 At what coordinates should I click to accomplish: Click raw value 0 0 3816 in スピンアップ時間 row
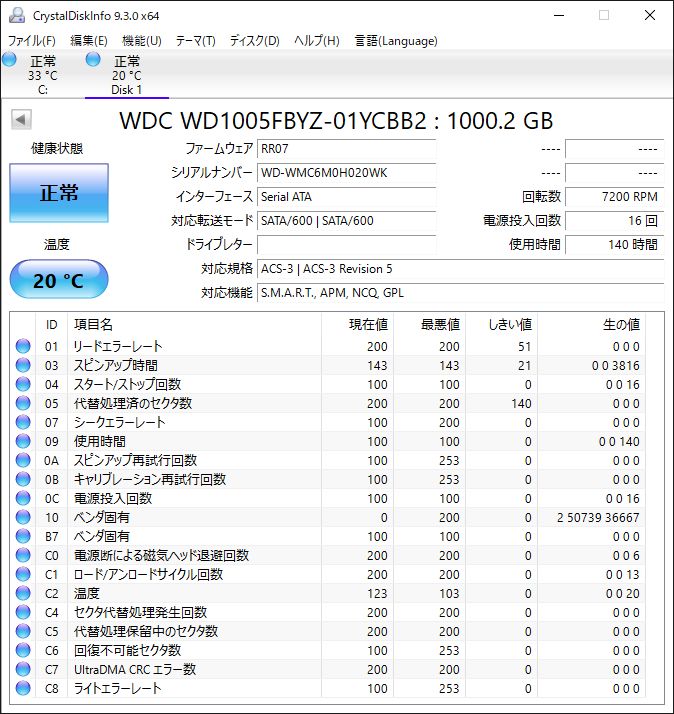(x=616, y=366)
